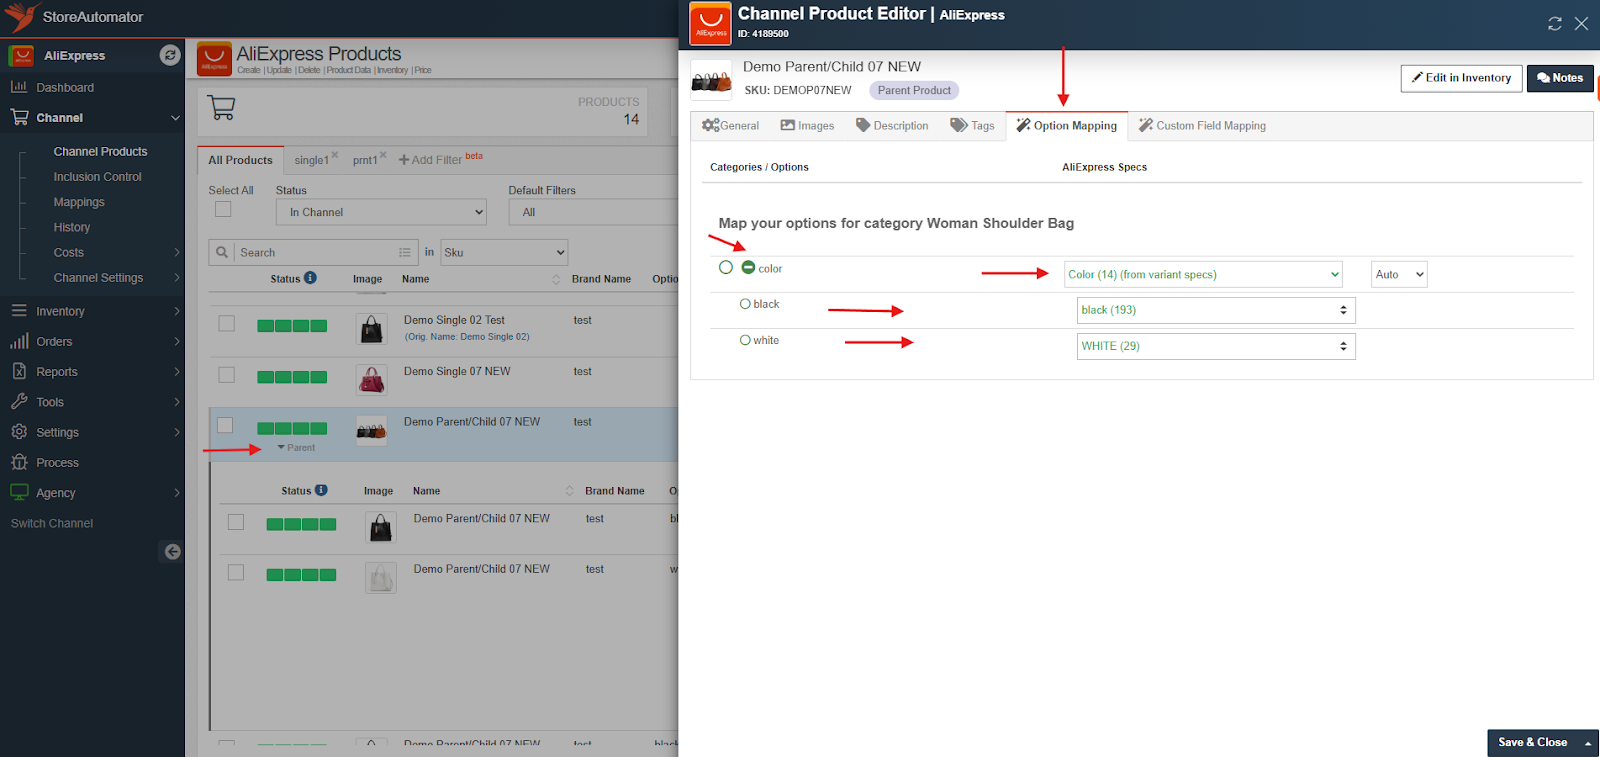
Task: Click the refresh icon in Channel Product Editor header
Action: tap(1555, 23)
